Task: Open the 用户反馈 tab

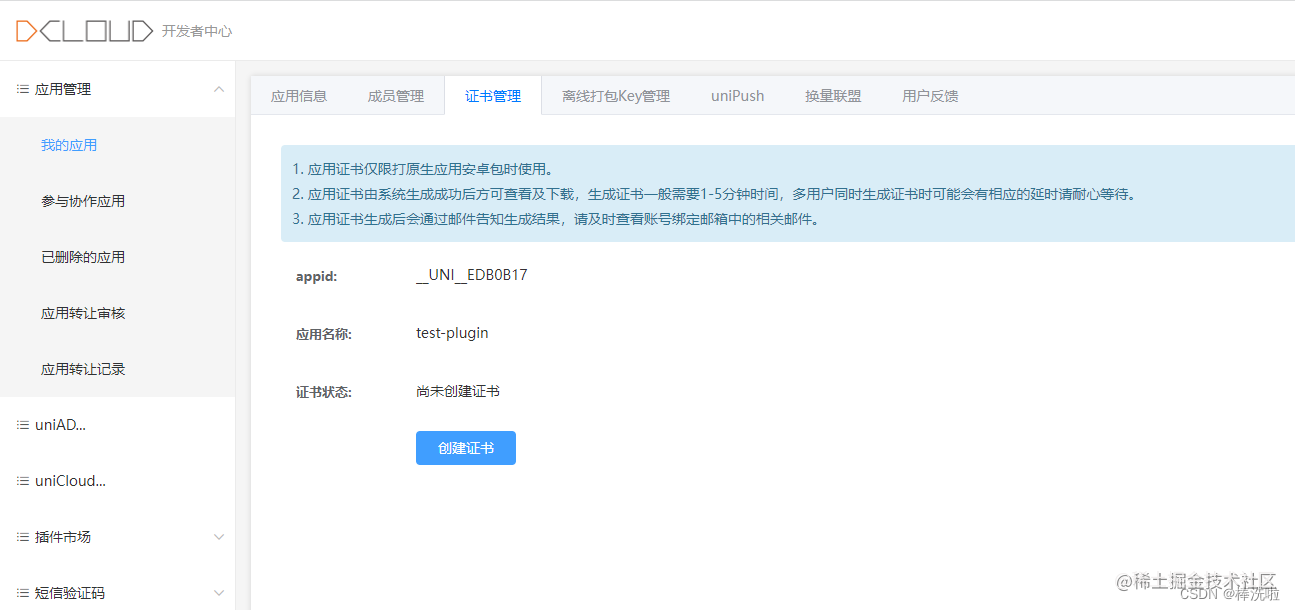Action: [929, 95]
